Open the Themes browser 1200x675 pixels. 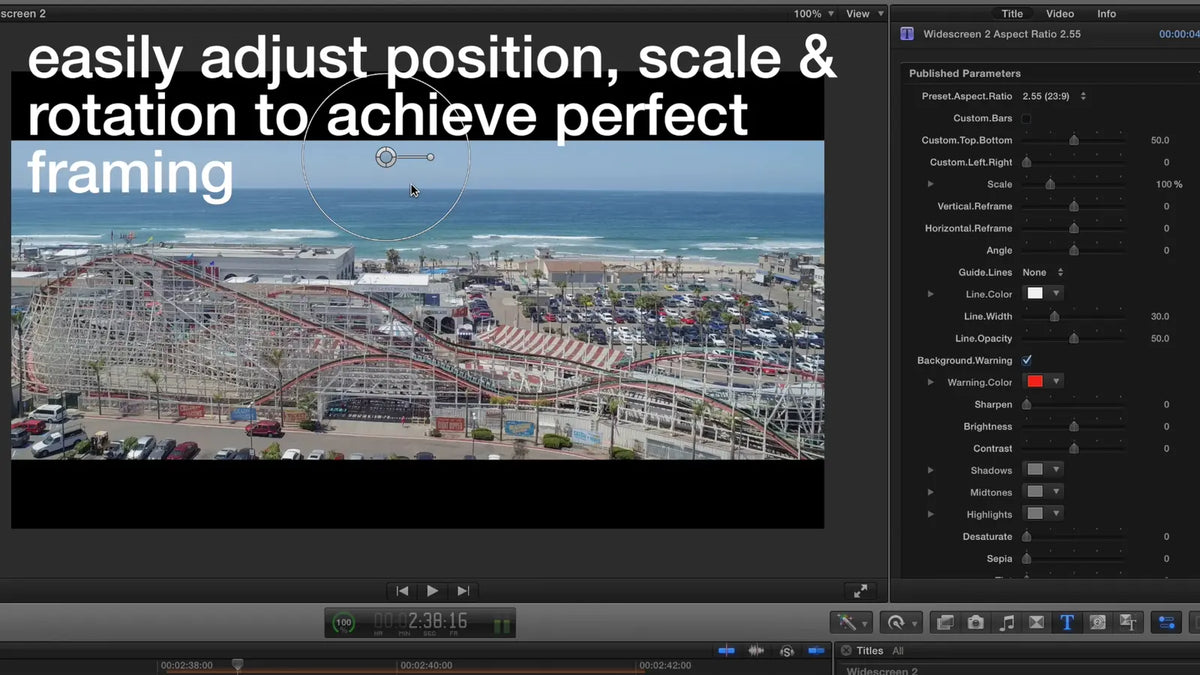click(x=1128, y=622)
